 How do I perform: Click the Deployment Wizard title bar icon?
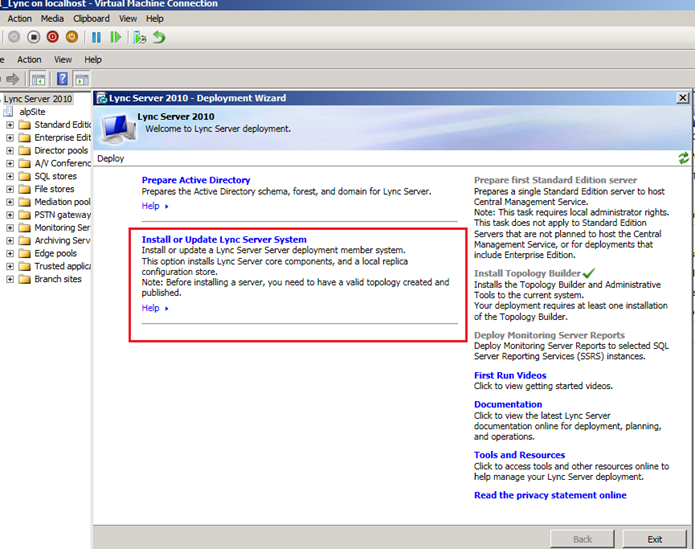pyautogui.click(x=102, y=98)
